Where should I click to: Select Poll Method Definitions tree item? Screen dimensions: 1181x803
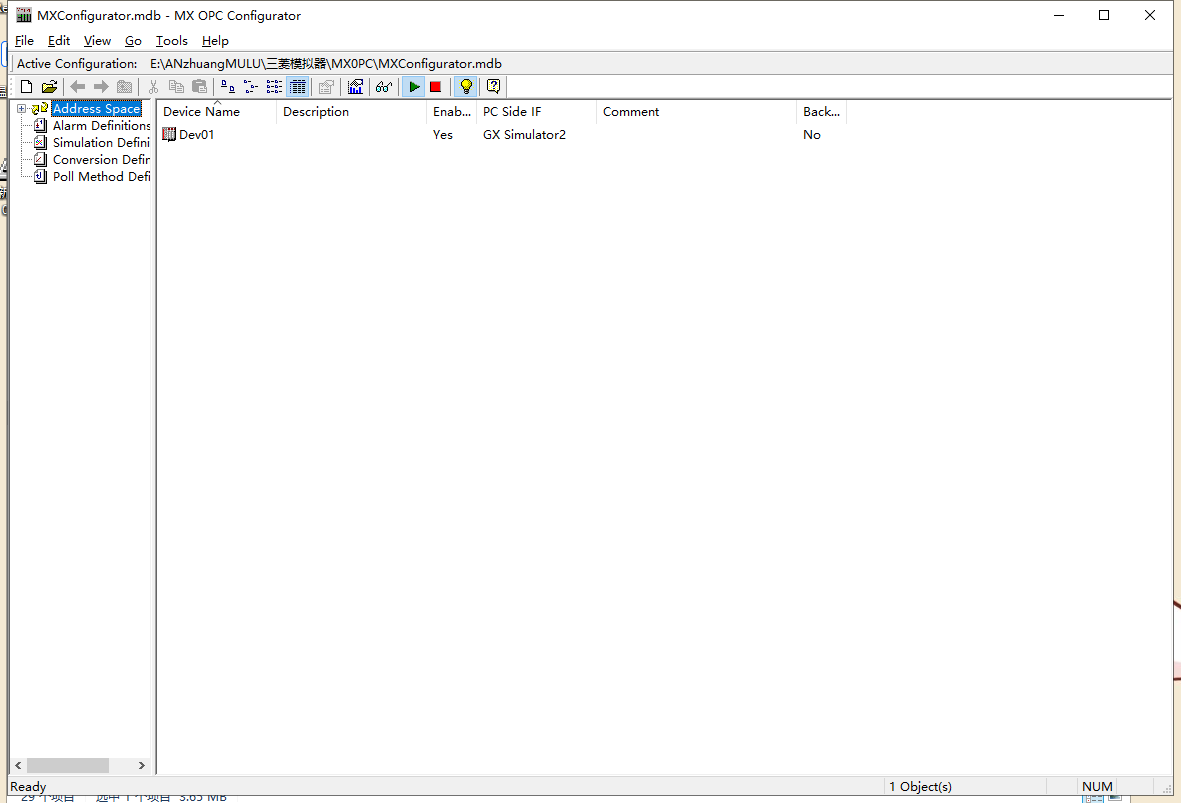point(102,176)
